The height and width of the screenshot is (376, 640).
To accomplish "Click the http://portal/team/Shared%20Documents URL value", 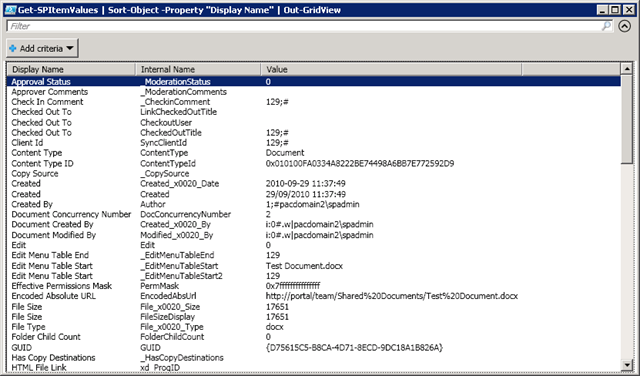I will pos(391,296).
